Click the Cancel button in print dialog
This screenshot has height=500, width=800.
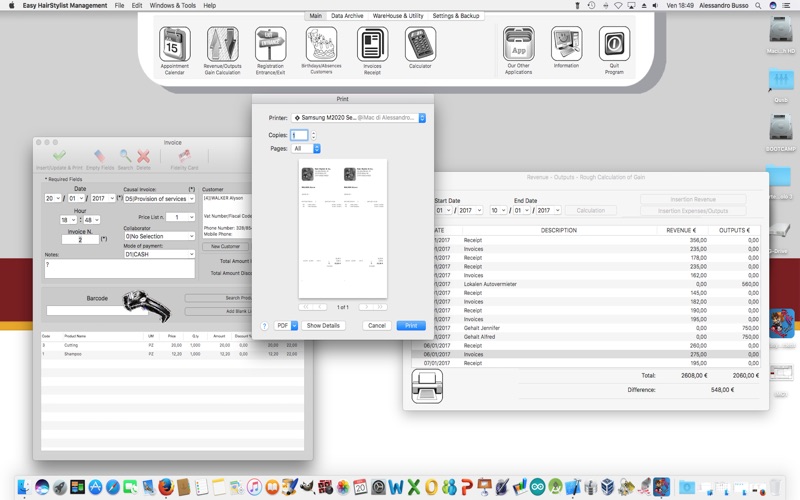point(377,326)
